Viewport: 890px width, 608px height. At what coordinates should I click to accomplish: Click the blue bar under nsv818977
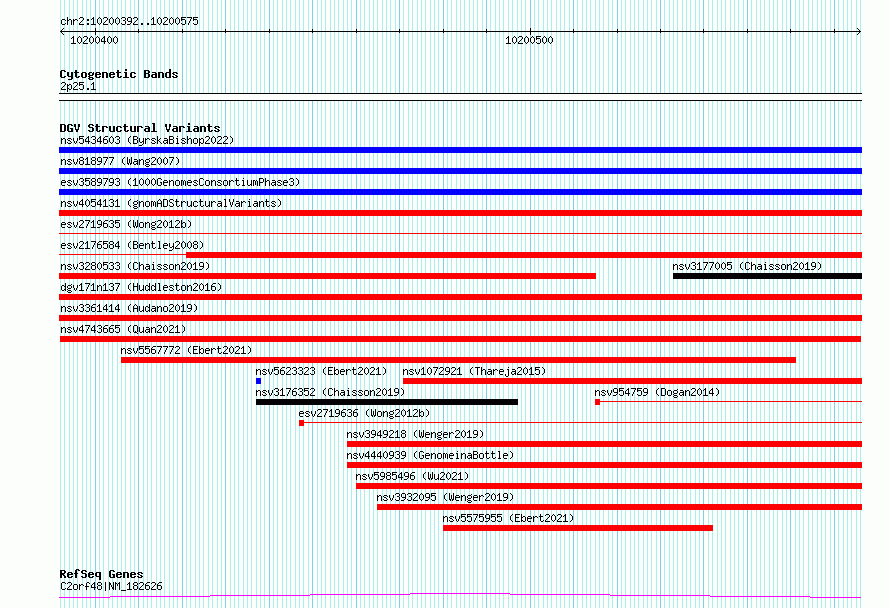coord(460,171)
